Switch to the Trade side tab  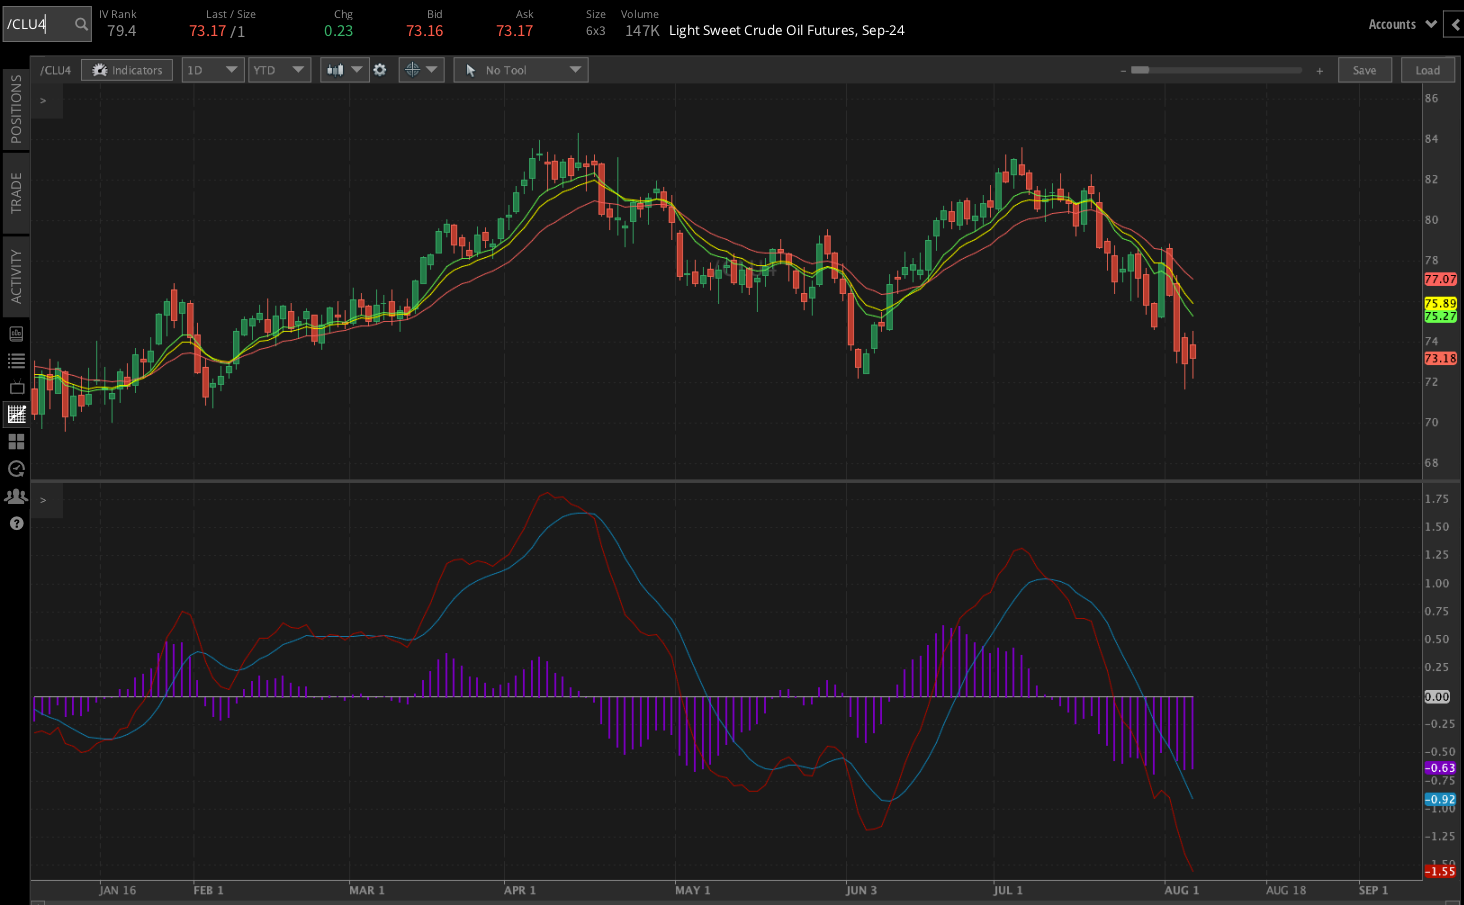(16, 192)
